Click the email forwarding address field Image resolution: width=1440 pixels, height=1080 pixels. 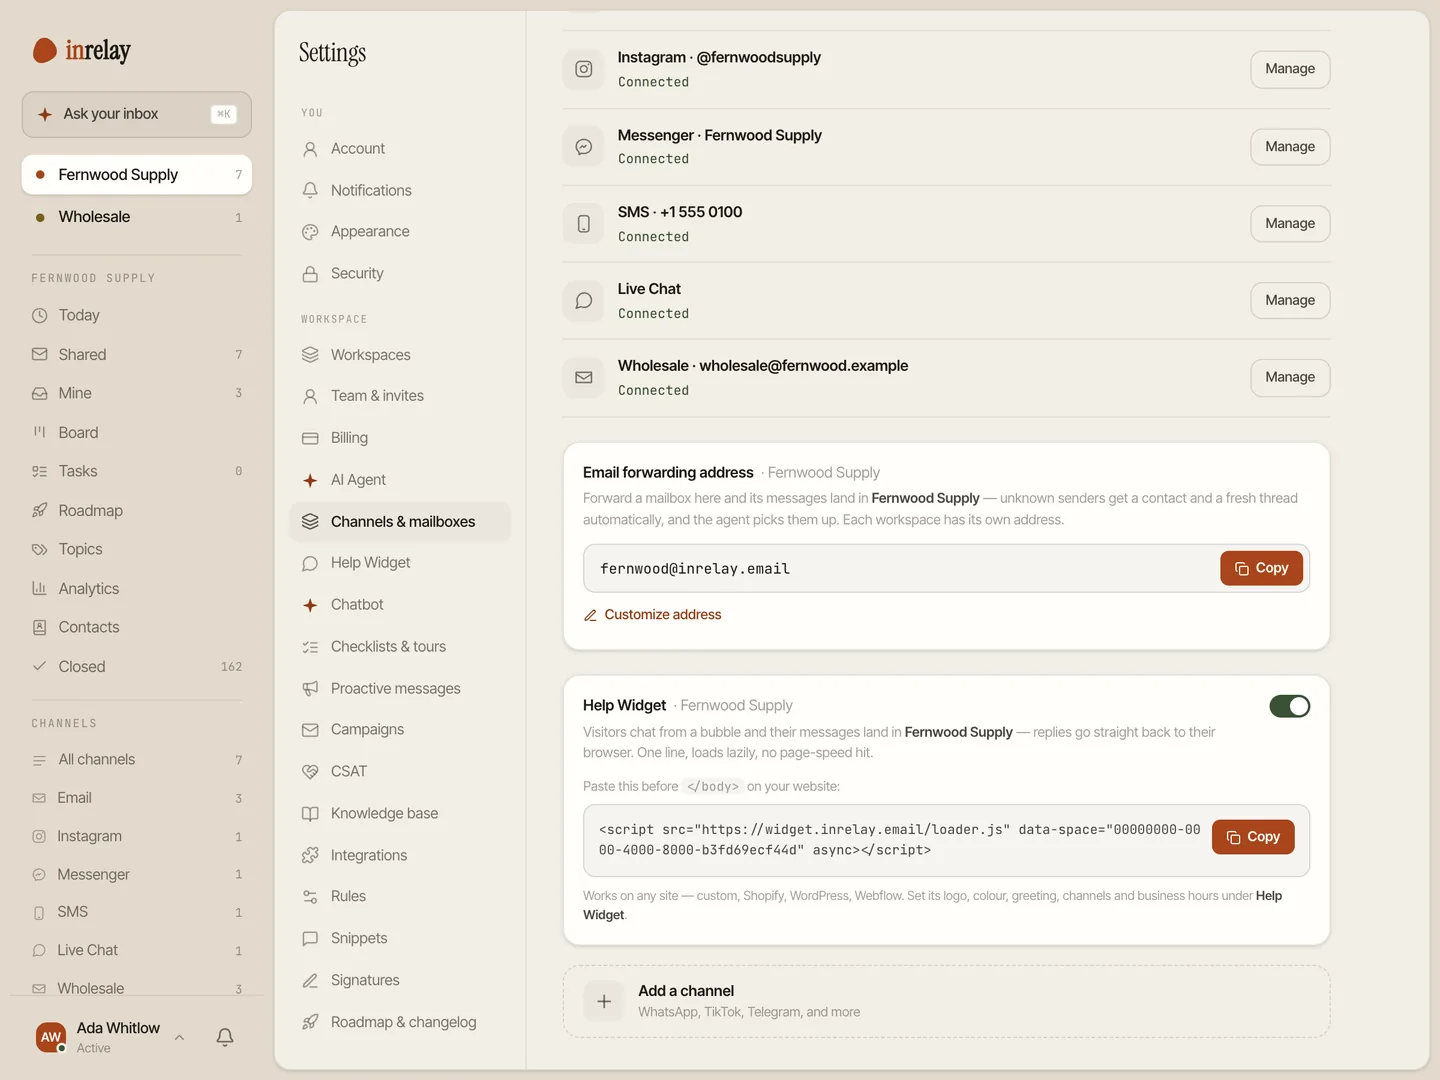tap(946, 569)
